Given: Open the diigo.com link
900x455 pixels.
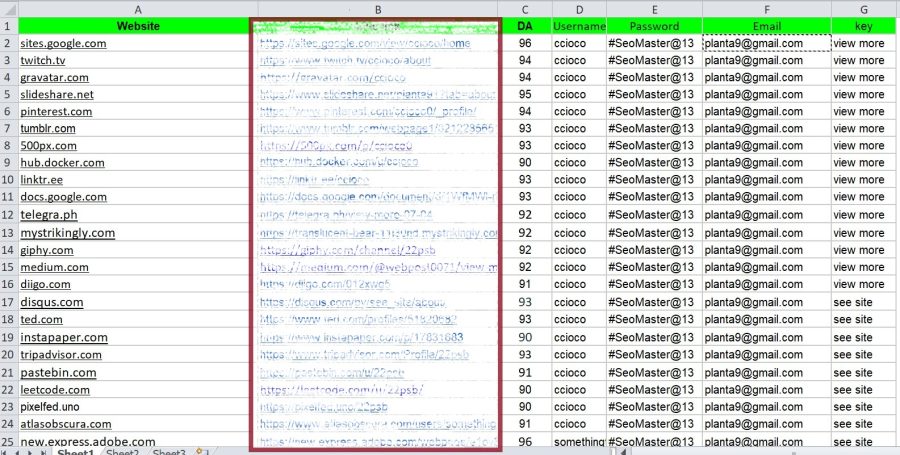Looking at the screenshot, I should [45, 284].
